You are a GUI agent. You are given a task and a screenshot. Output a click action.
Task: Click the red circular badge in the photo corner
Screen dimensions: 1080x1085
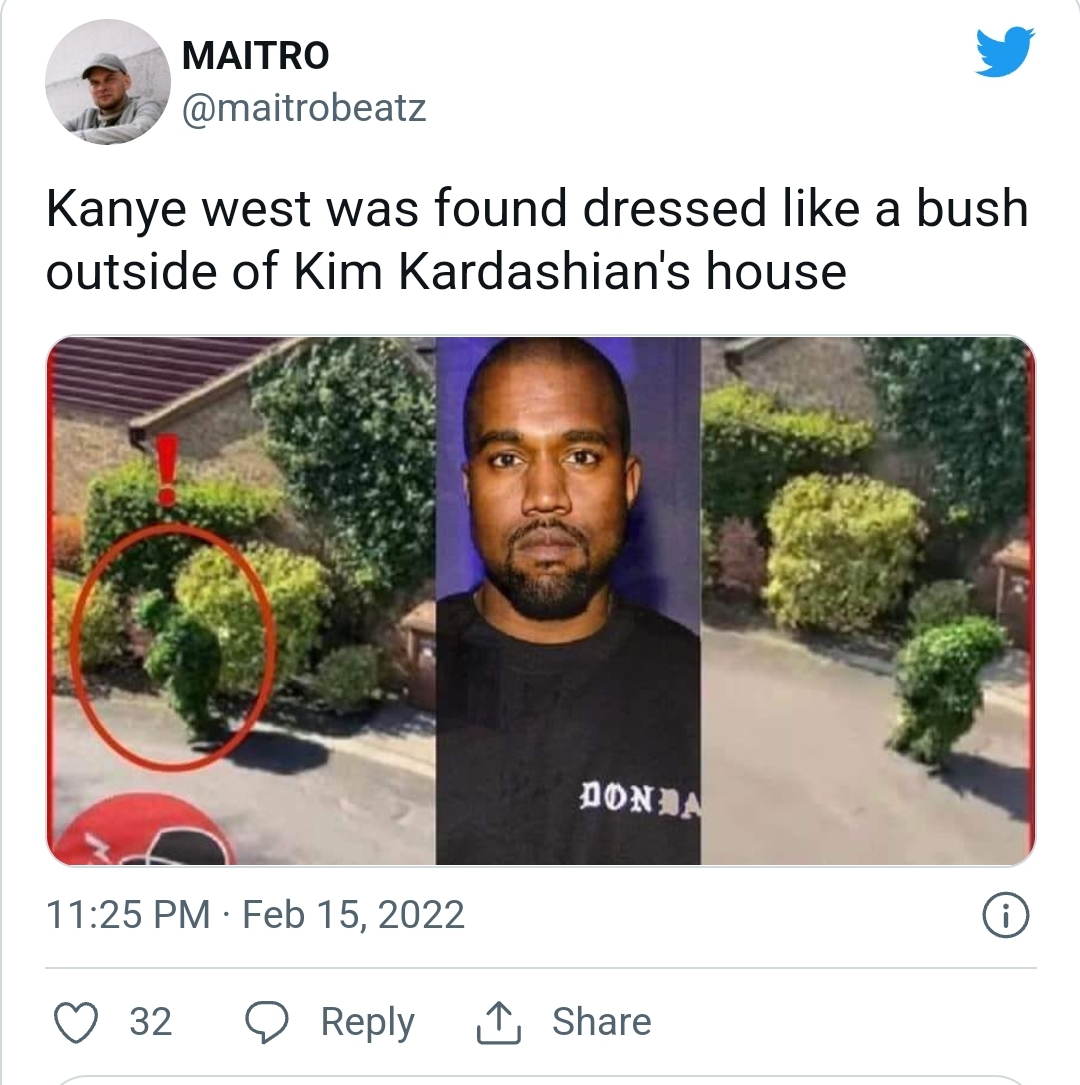pyautogui.click(x=142, y=830)
